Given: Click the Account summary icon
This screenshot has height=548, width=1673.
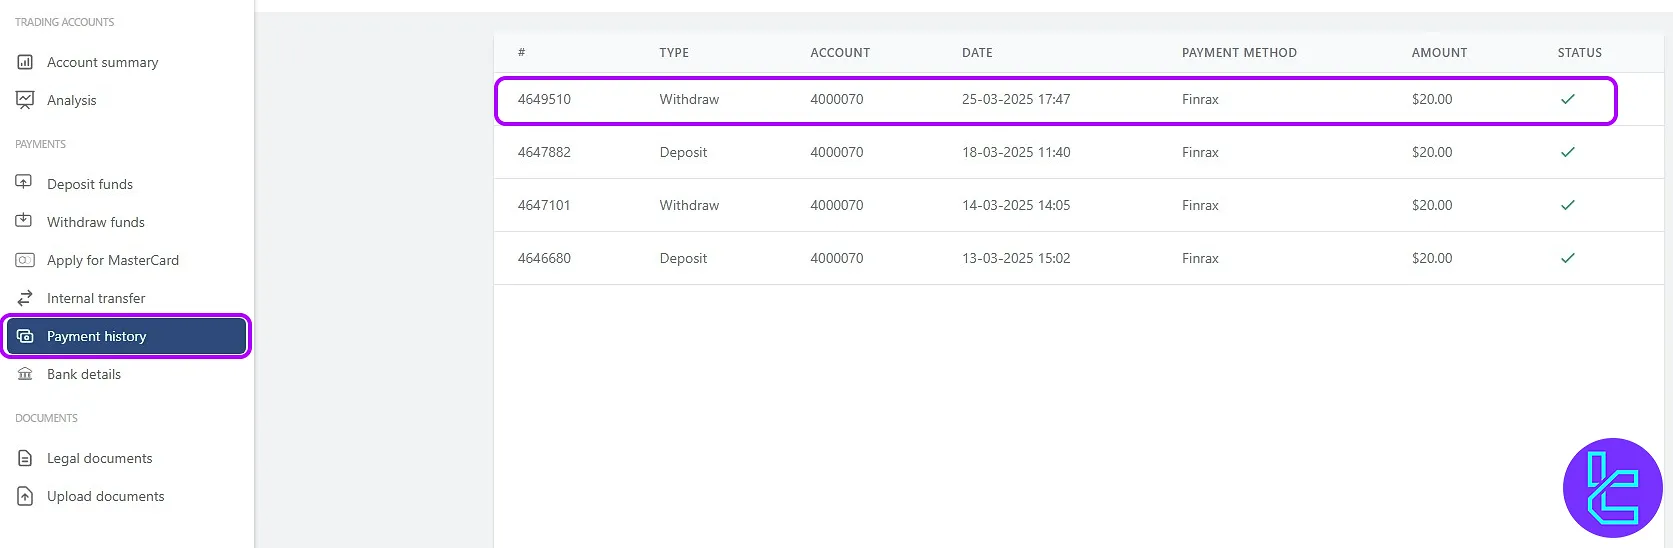Looking at the screenshot, I should [x=25, y=62].
